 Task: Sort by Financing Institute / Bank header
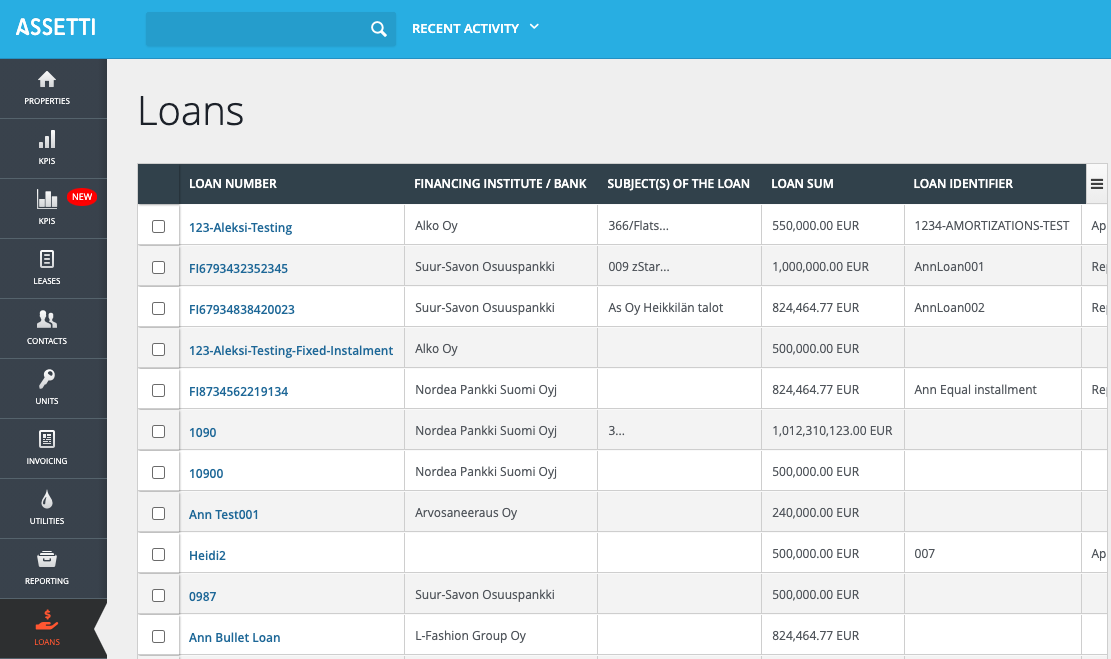(500, 184)
